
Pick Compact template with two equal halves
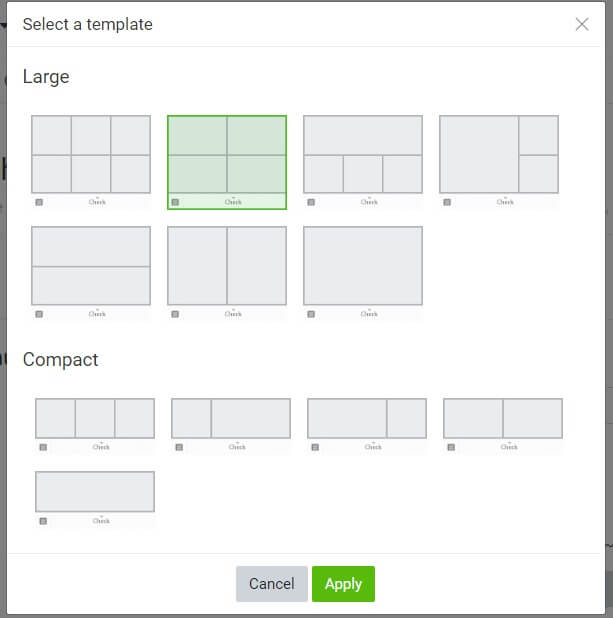pyautogui.click(x=503, y=426)
